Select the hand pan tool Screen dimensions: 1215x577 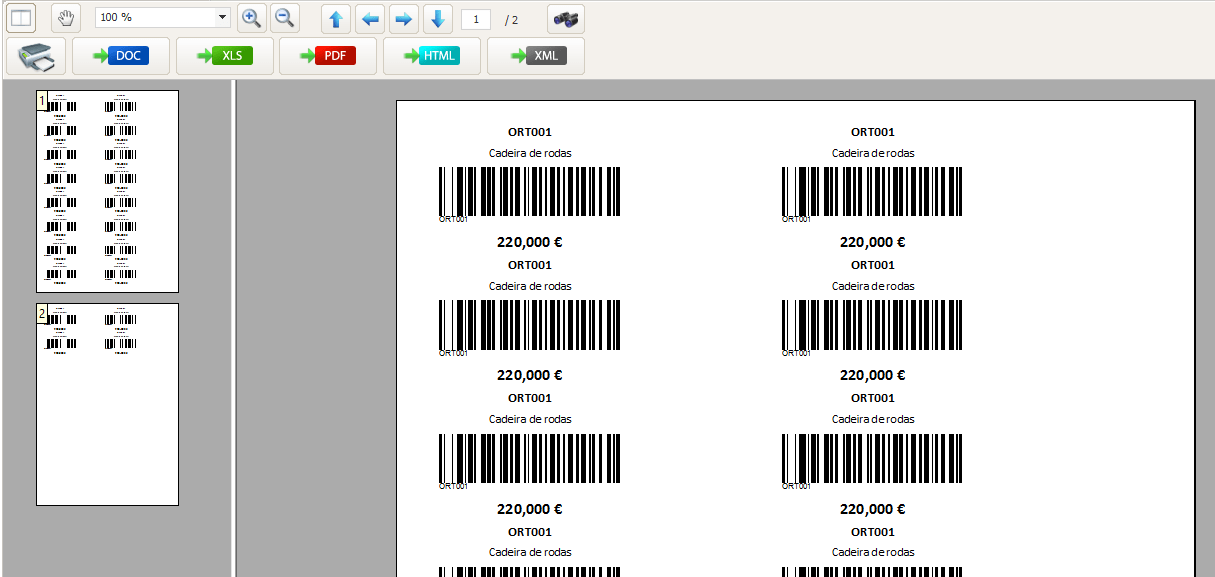(66, 18)
